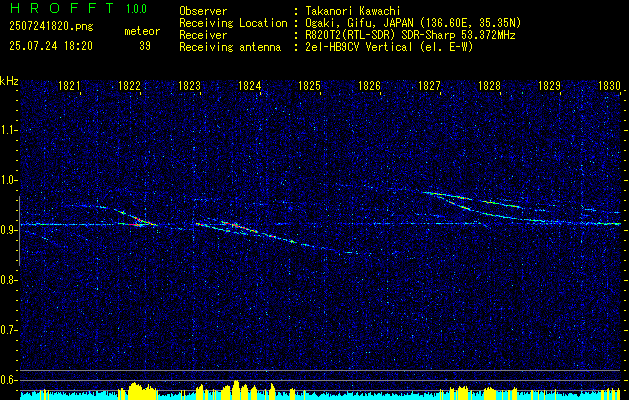Click the Receiving antenna field label
This screenshot has width=629, height=400.
(x=230, y=47)
